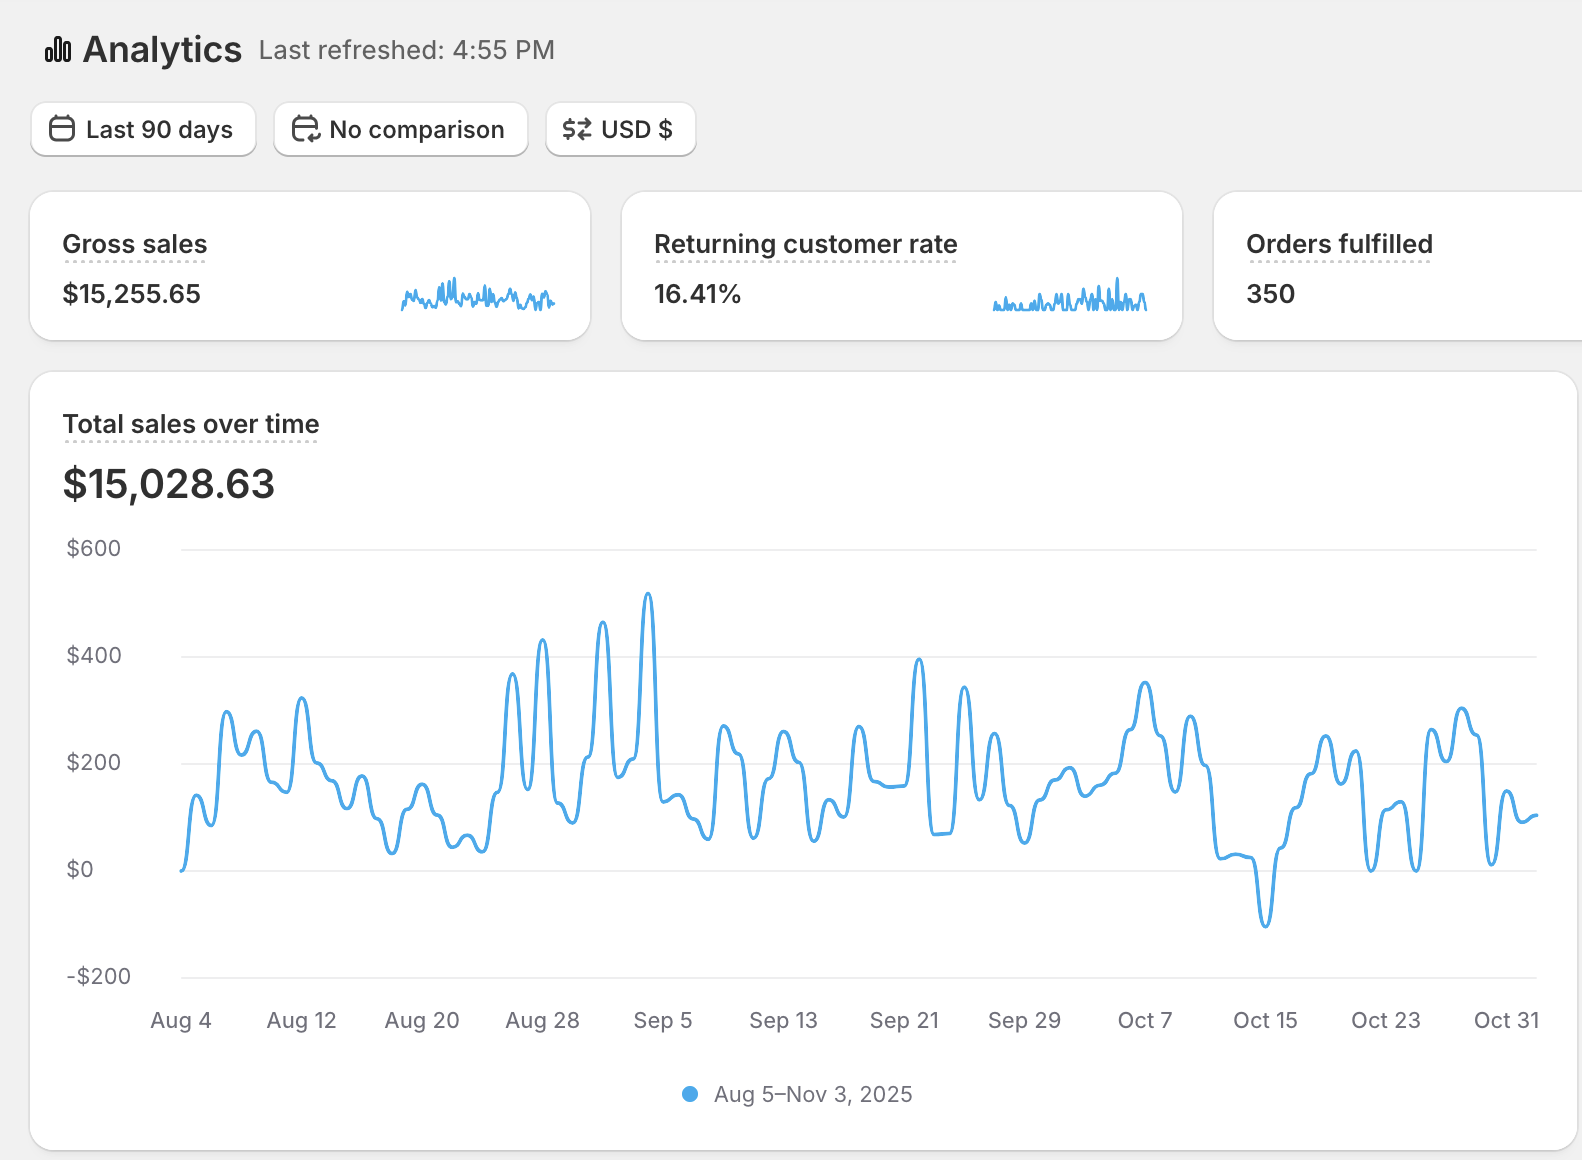Open the Returning customer rate metric title

[x=806, y=244]
